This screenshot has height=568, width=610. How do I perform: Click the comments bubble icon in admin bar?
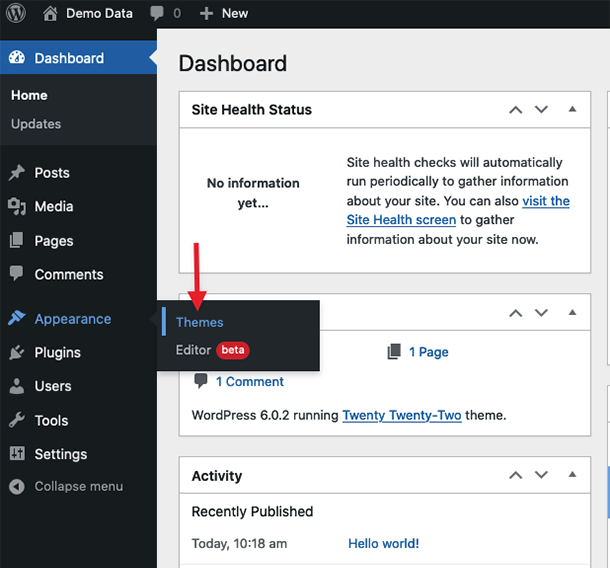(156, 13)
